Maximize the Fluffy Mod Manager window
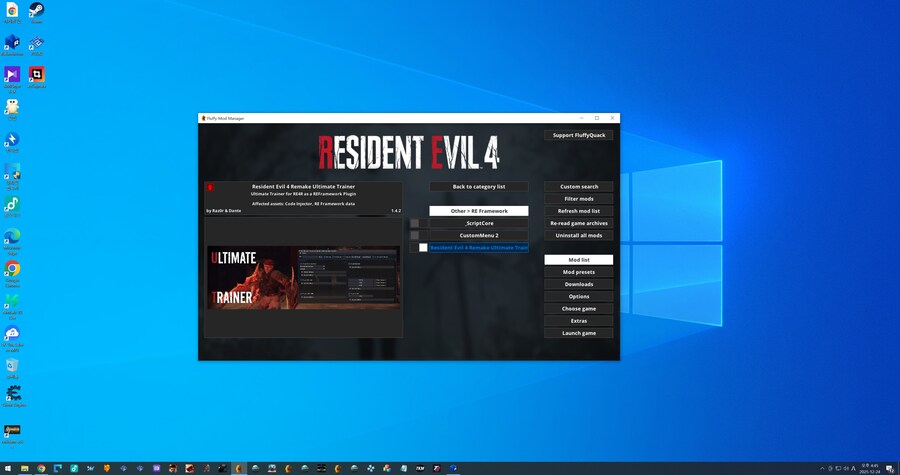 coord(597,118)
